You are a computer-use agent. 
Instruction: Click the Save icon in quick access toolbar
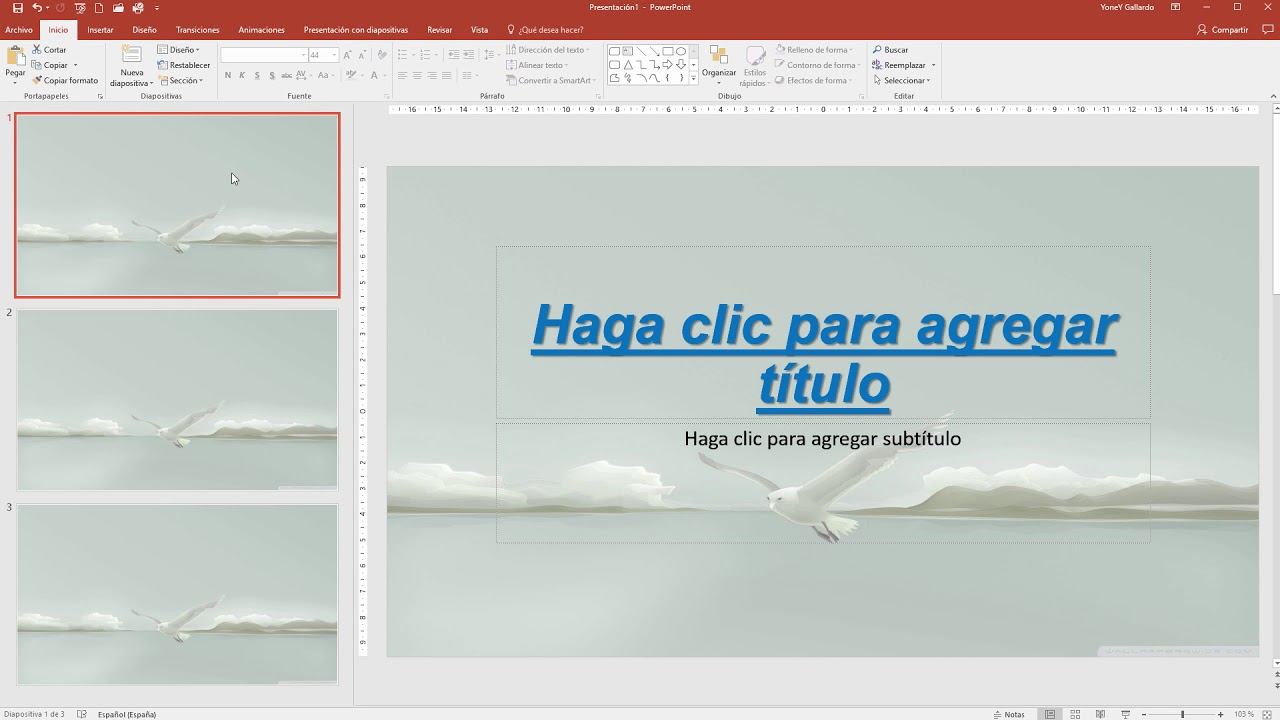pos(17,8)
